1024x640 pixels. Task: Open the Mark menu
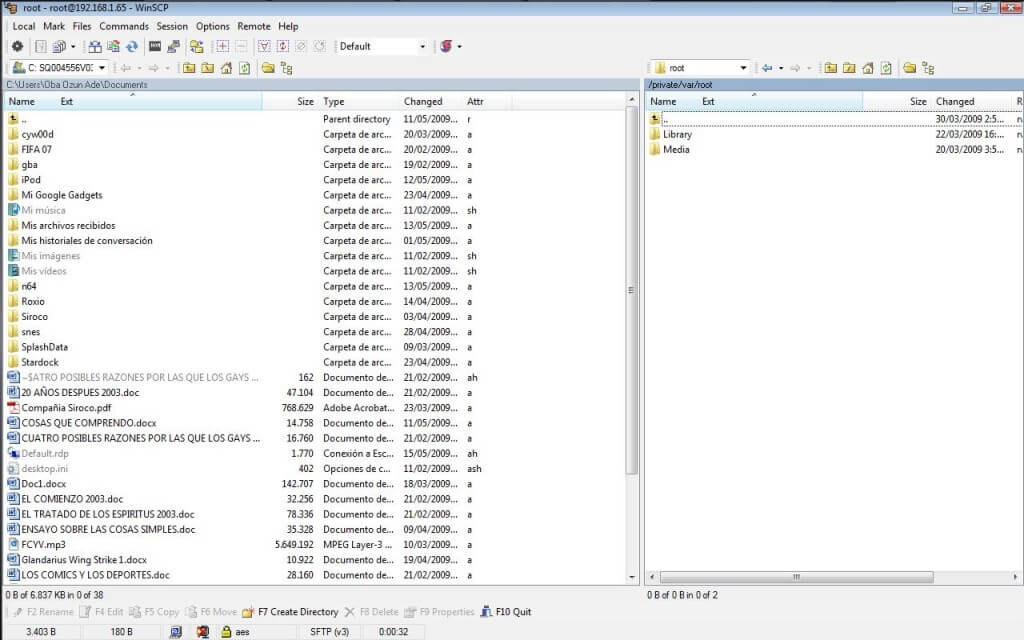(54, 26)
